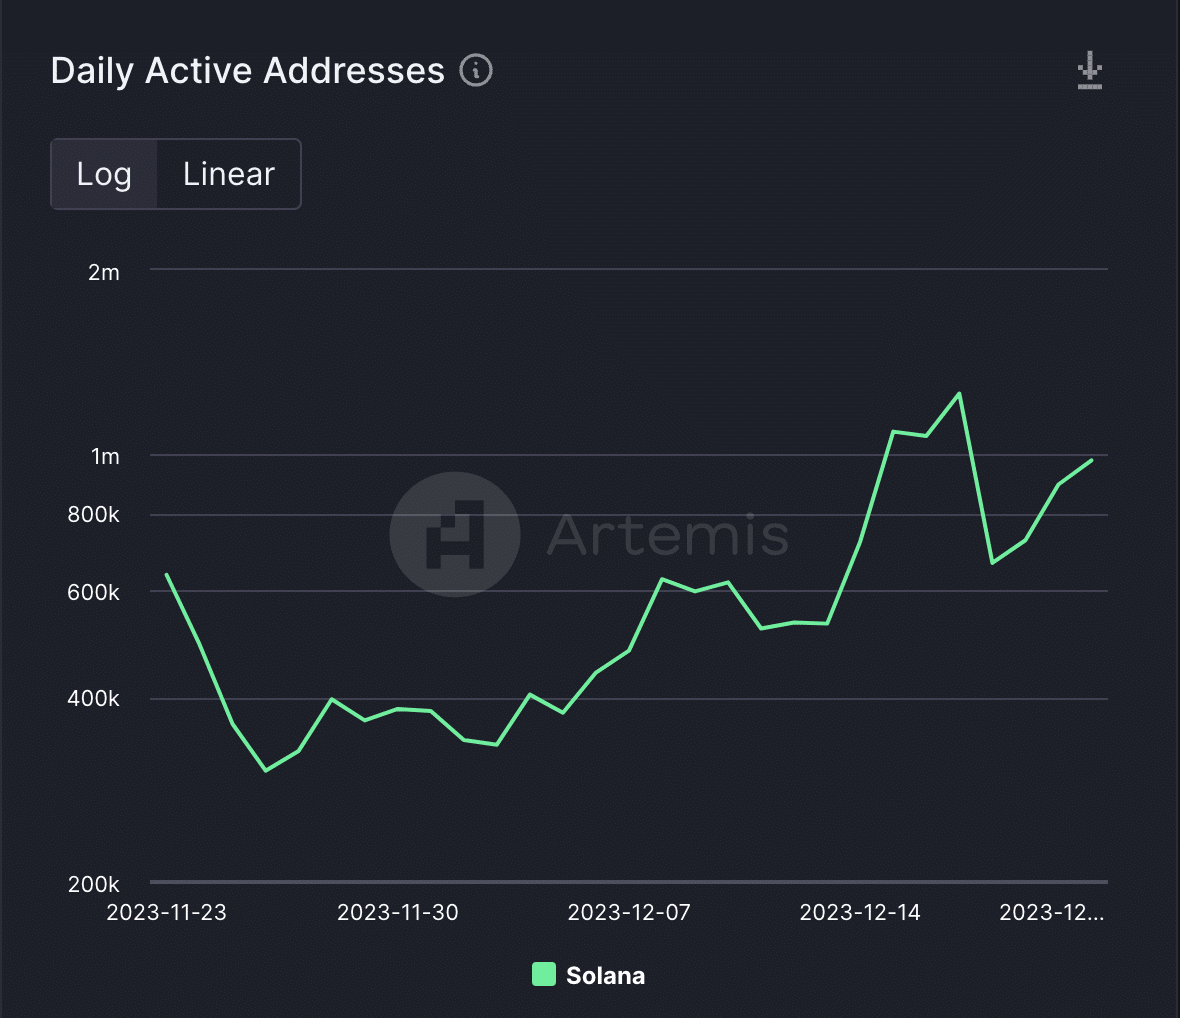
Task: Switch chart scale to Log
Action: coord(104,174)
